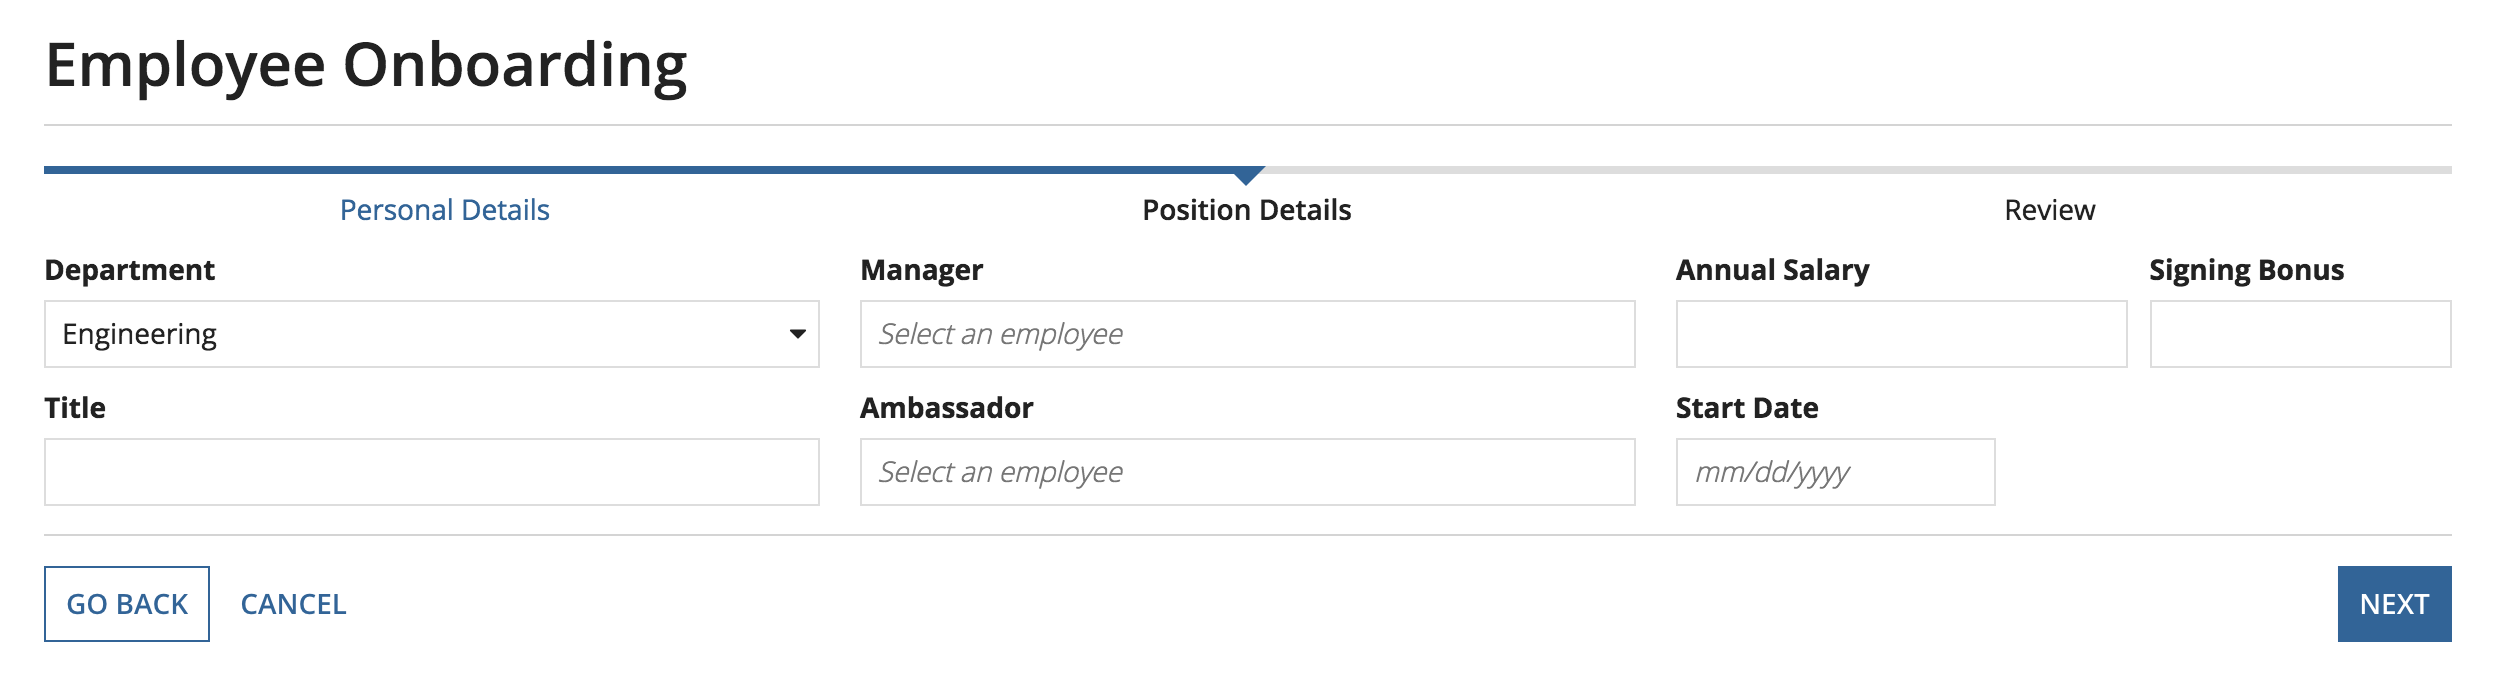The image size is (2498, 684).
Task: Focus the Title text field
Action: coord(431,472)
